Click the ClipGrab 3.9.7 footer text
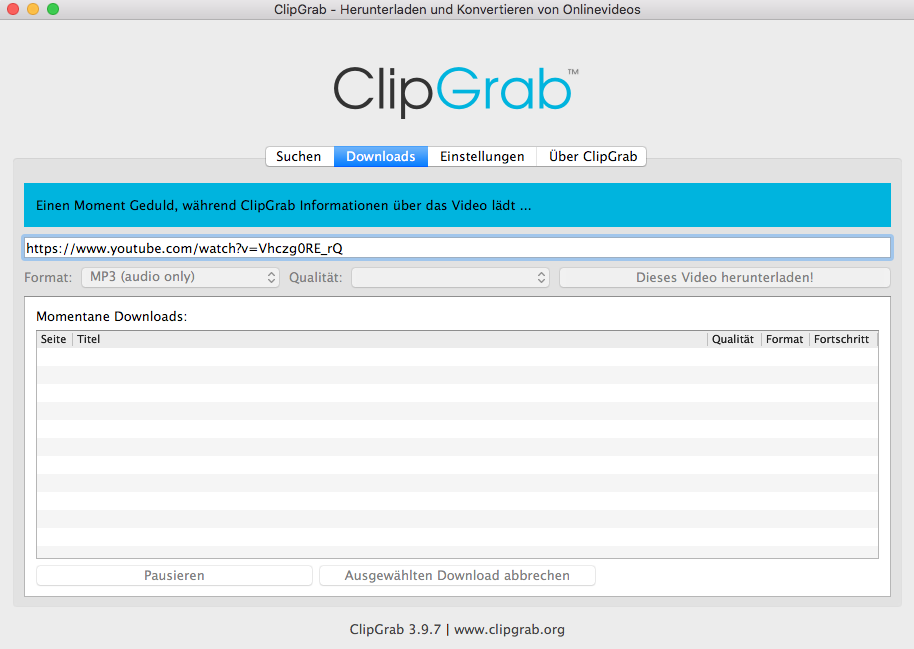 (457, 630)
